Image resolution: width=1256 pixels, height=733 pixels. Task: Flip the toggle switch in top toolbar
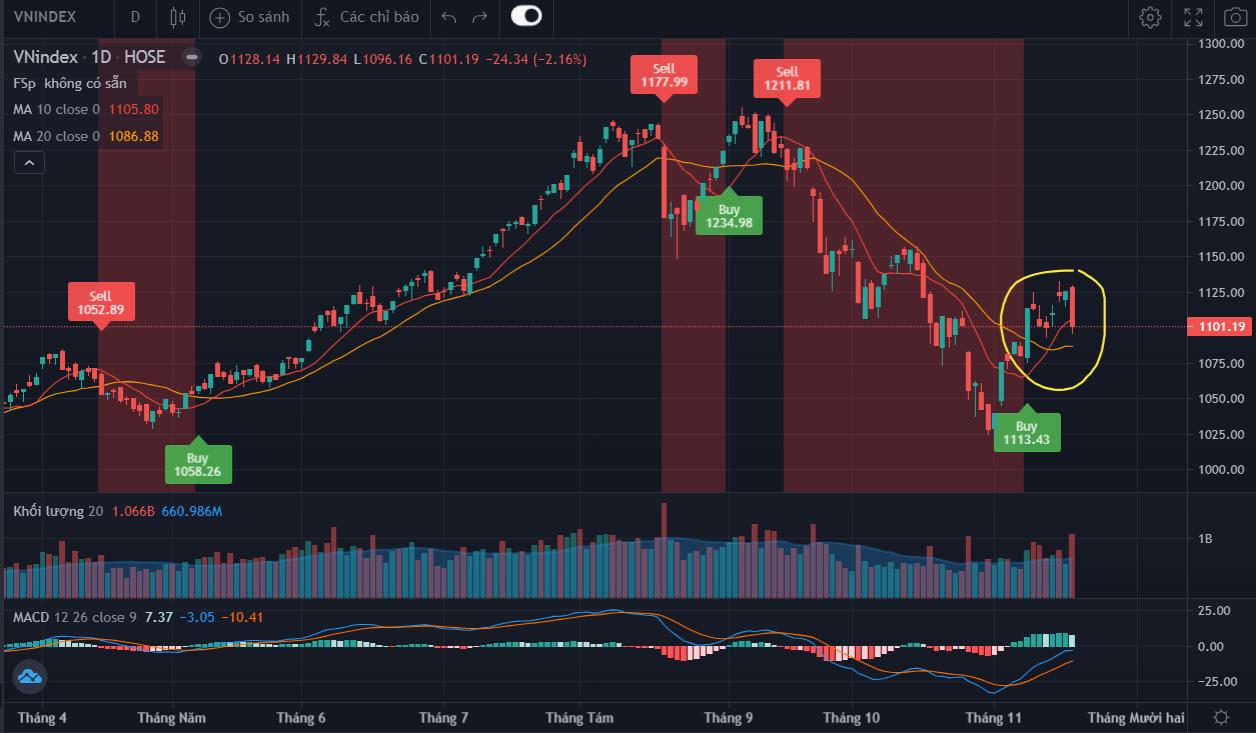click(525, 16)
